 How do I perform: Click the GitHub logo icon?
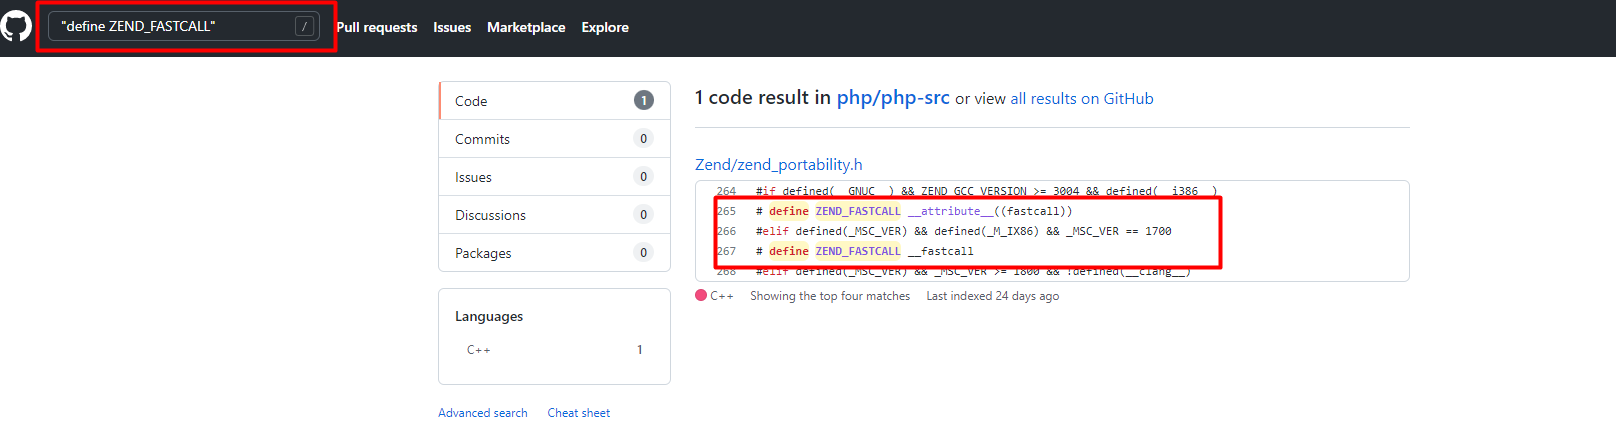pyautogui.click(x=16, y=27)
